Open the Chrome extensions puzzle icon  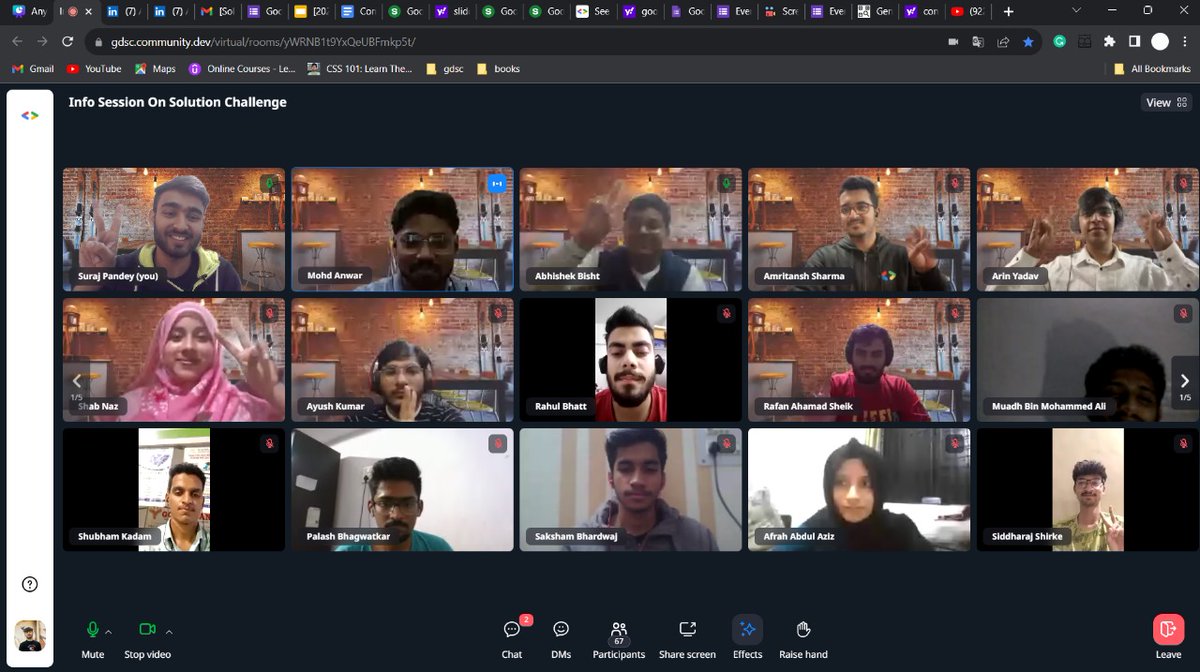(x=1109, y=42)
